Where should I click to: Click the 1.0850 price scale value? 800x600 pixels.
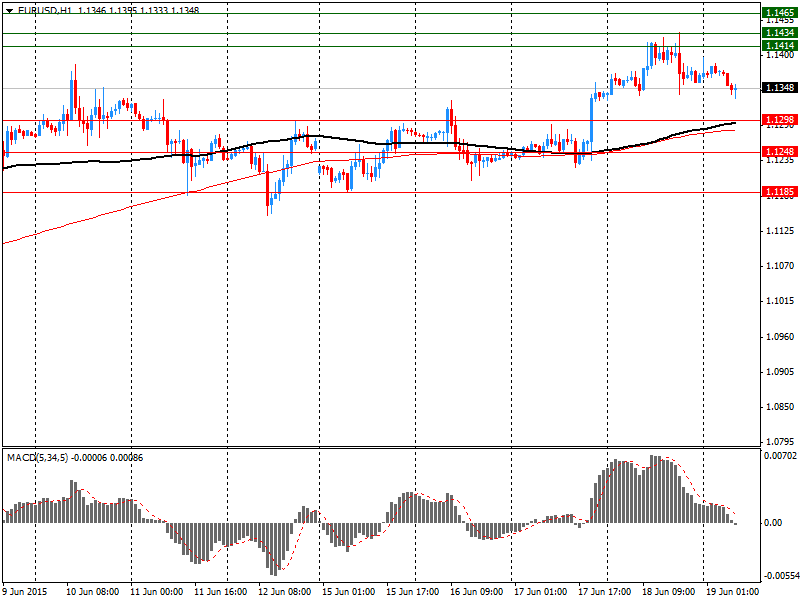pyautogui.click(x=780, y=407)
